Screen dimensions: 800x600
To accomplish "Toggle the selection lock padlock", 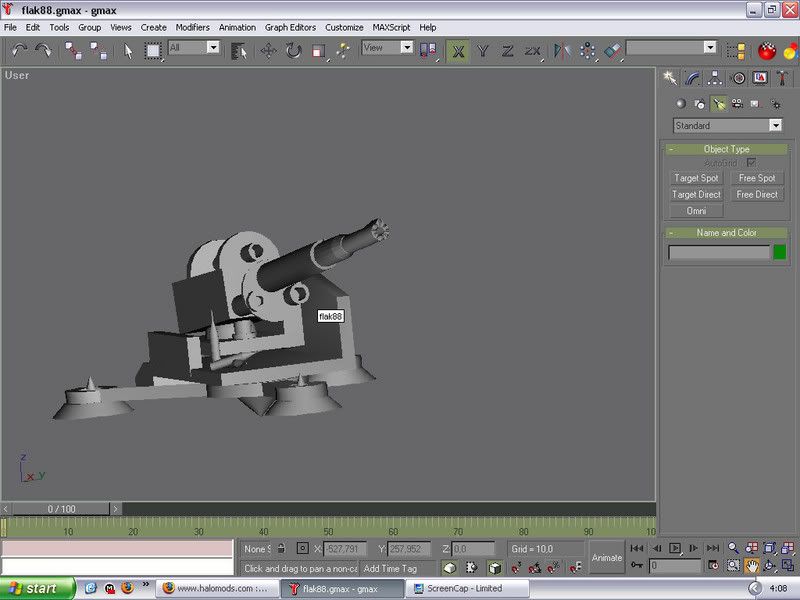I will [x=281, y=548].
